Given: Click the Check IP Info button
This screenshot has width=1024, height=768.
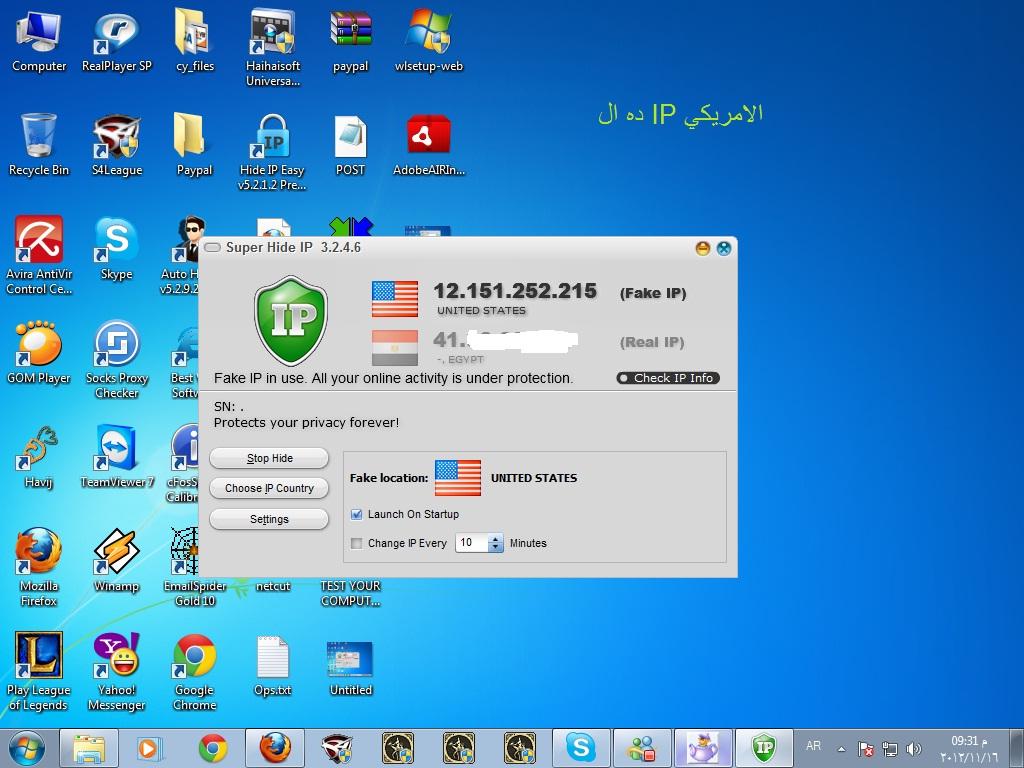Looking at the screenshot, I should (667, 378).
